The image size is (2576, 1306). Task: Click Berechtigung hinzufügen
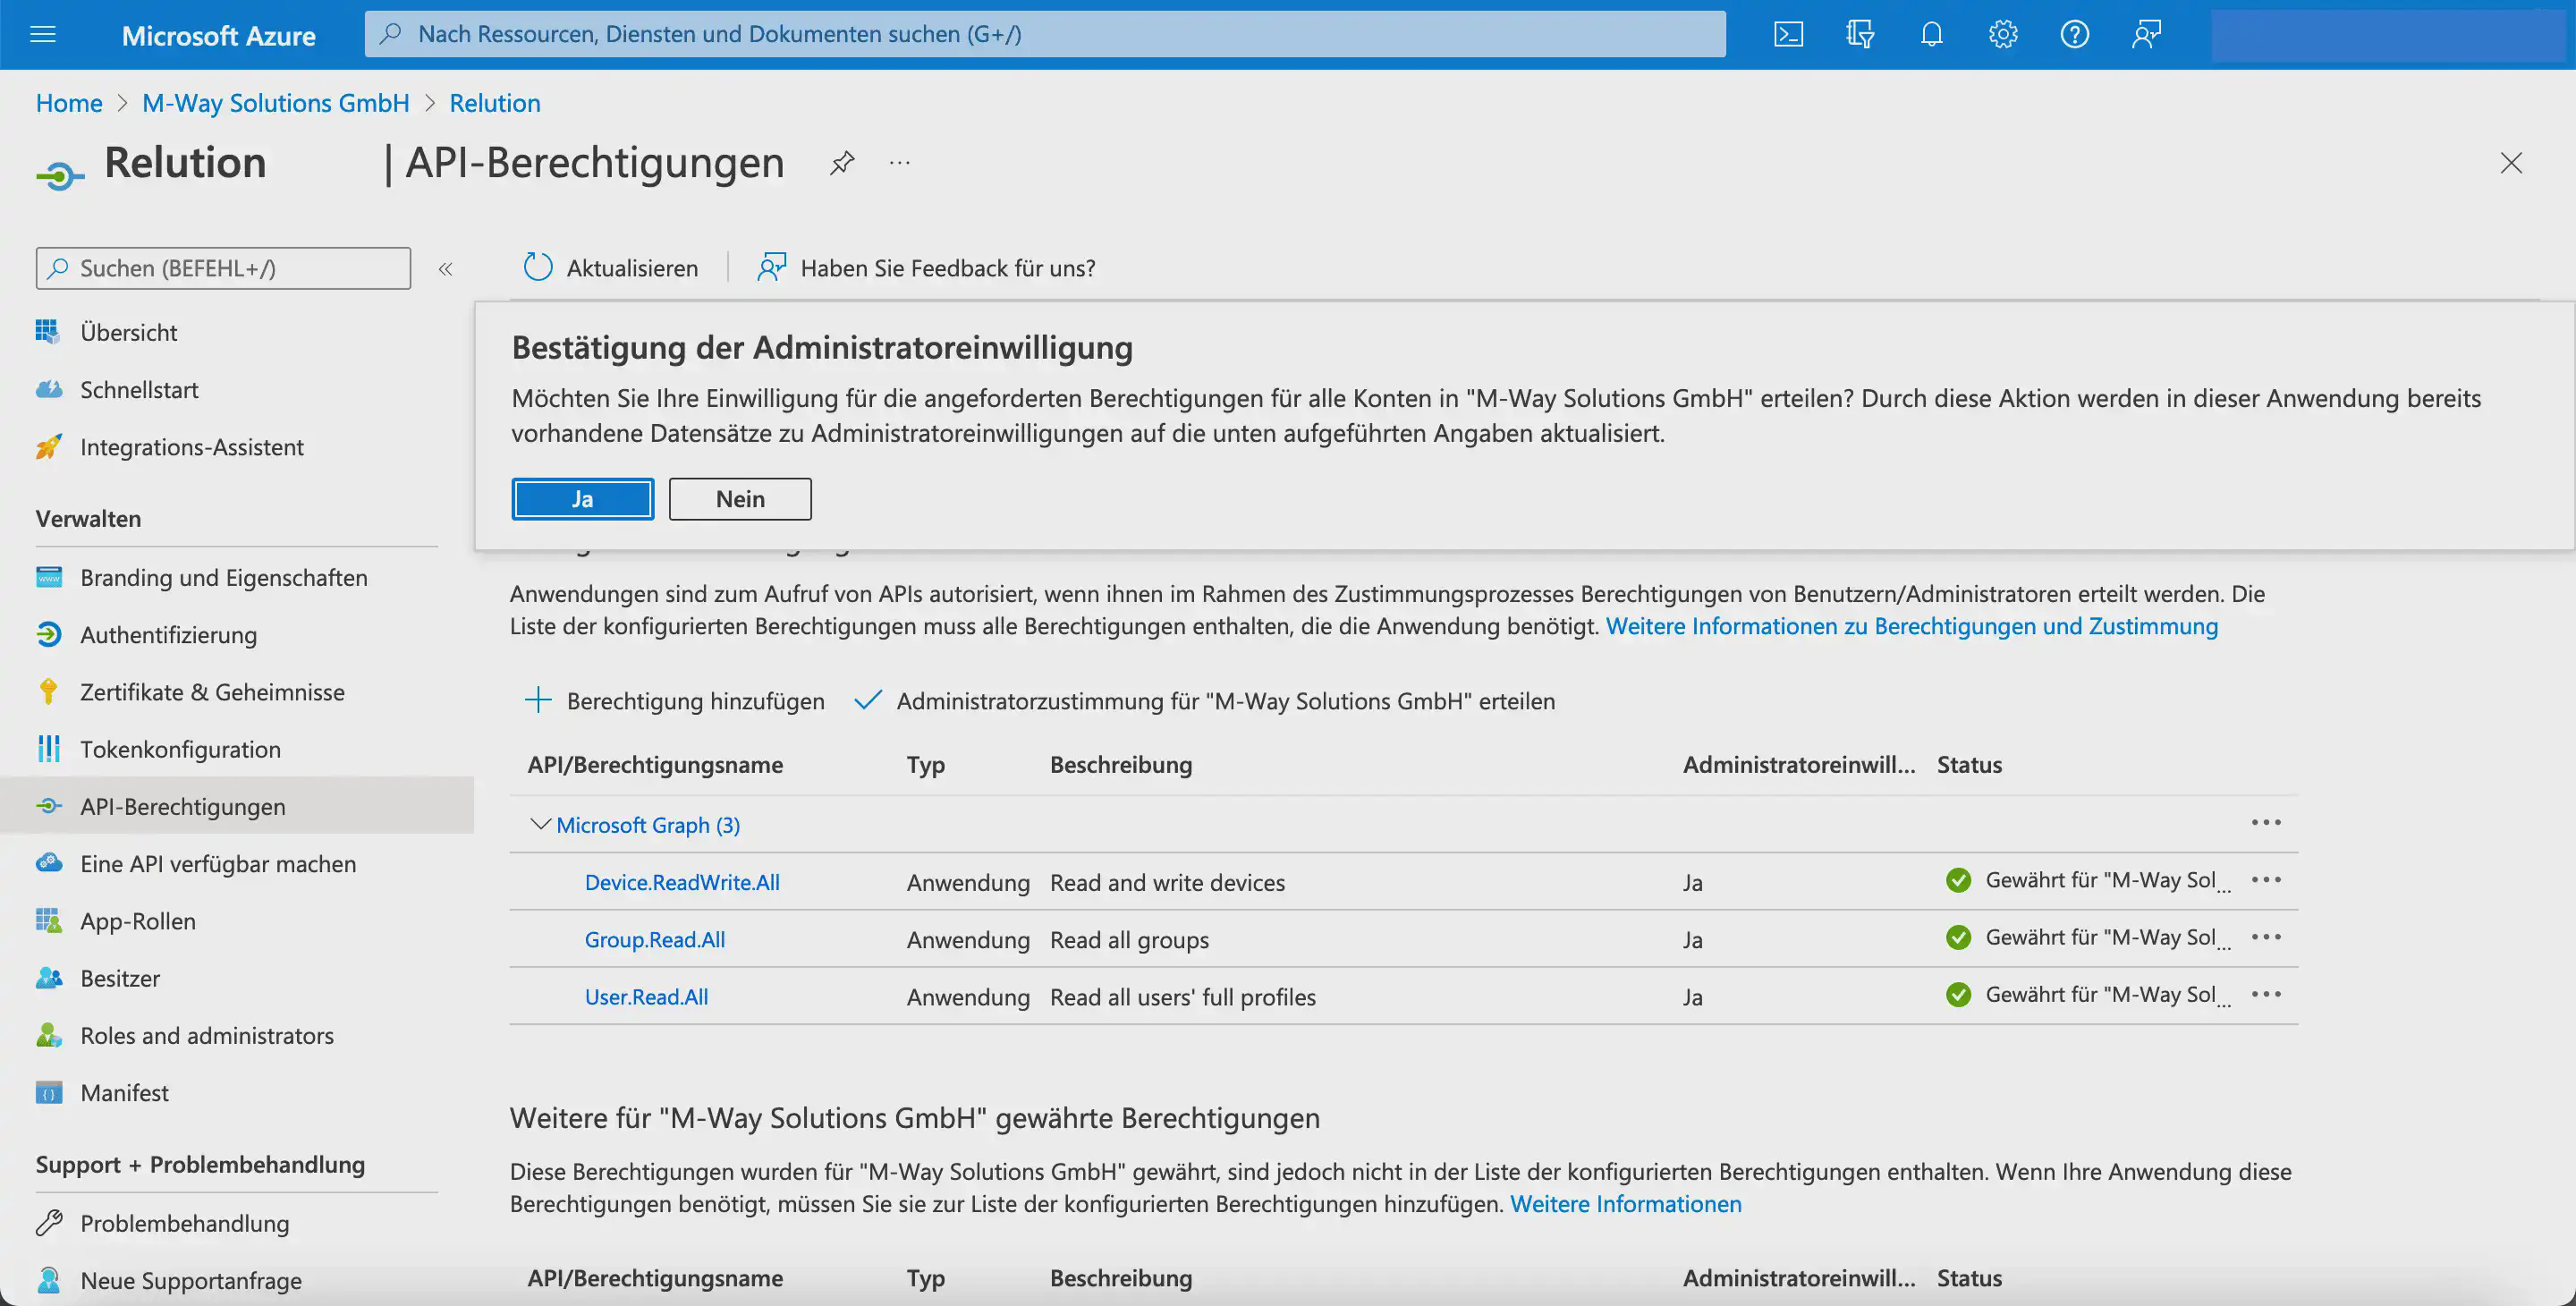(675, 701)
